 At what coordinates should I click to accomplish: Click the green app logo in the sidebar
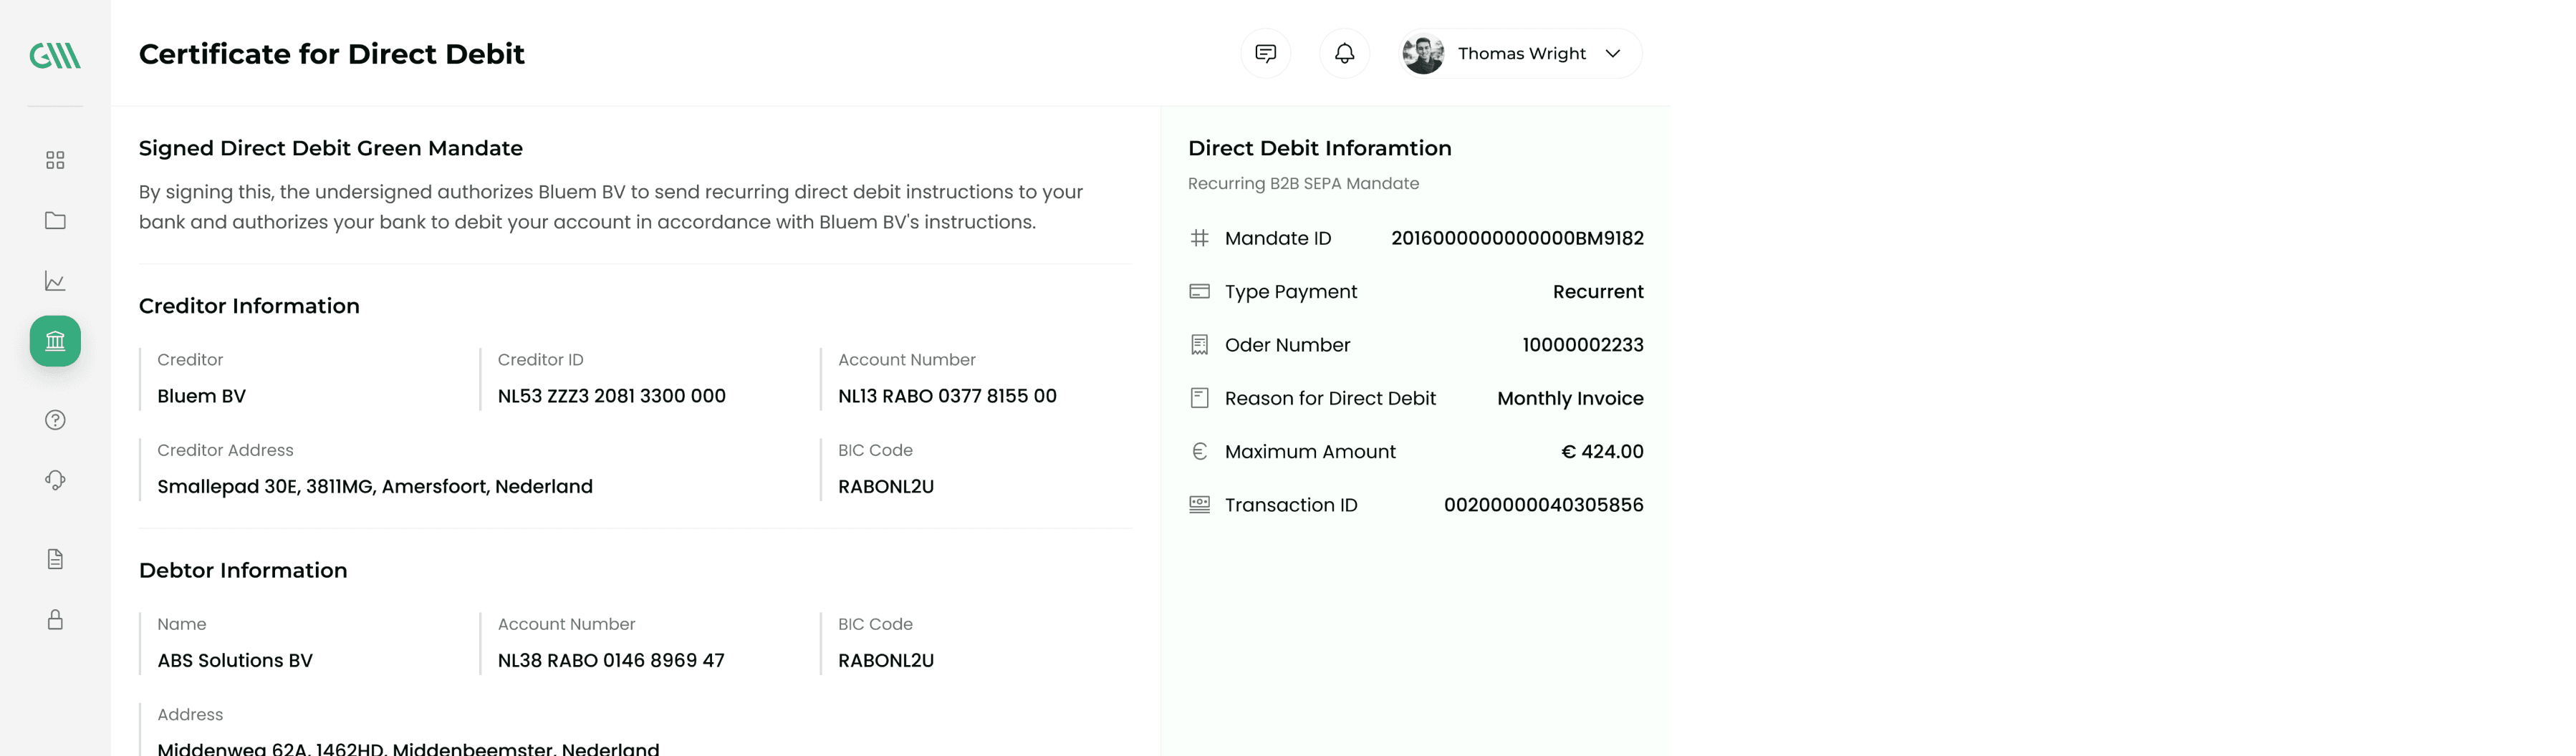(x=55, y=55)
